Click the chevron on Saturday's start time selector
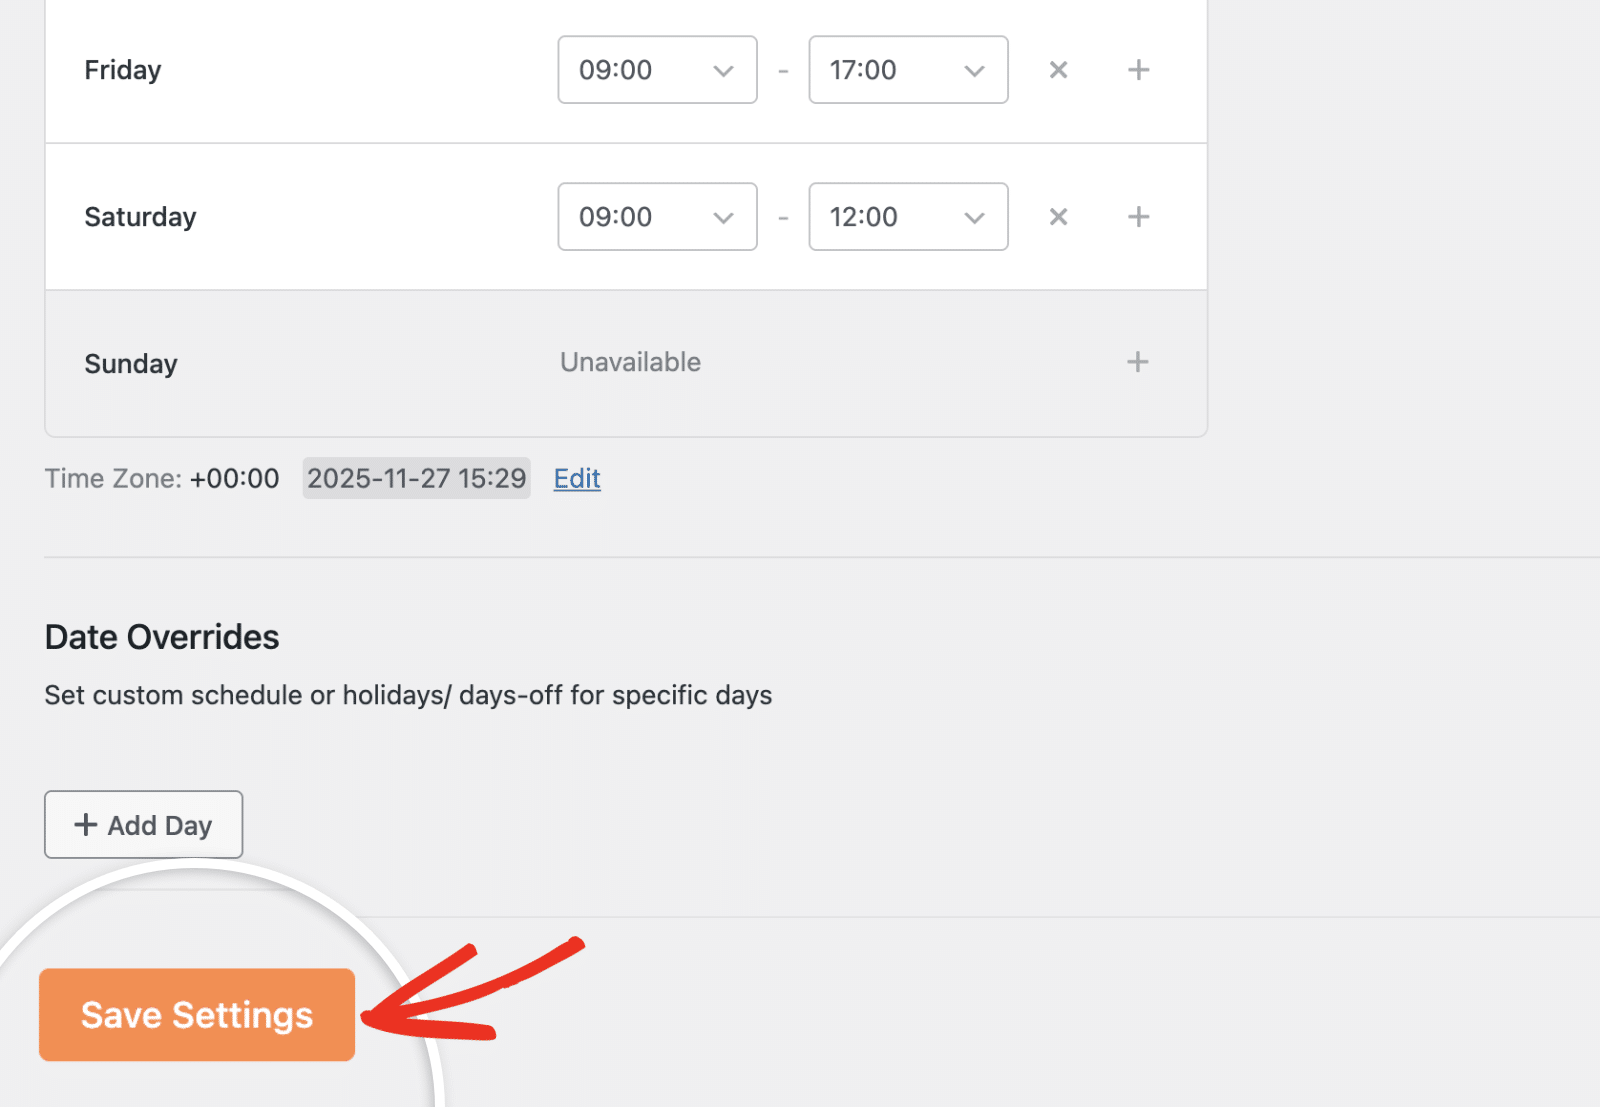Image resolution: width=1600 pixels, height=1107 pixels. [722, 216]
